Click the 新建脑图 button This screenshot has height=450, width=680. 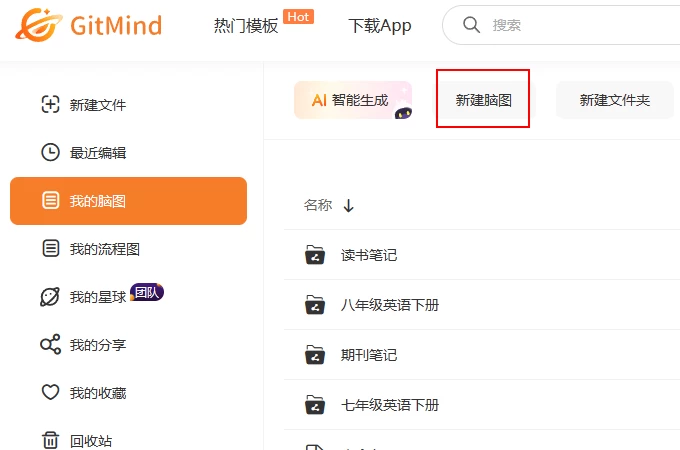point(484,100)
